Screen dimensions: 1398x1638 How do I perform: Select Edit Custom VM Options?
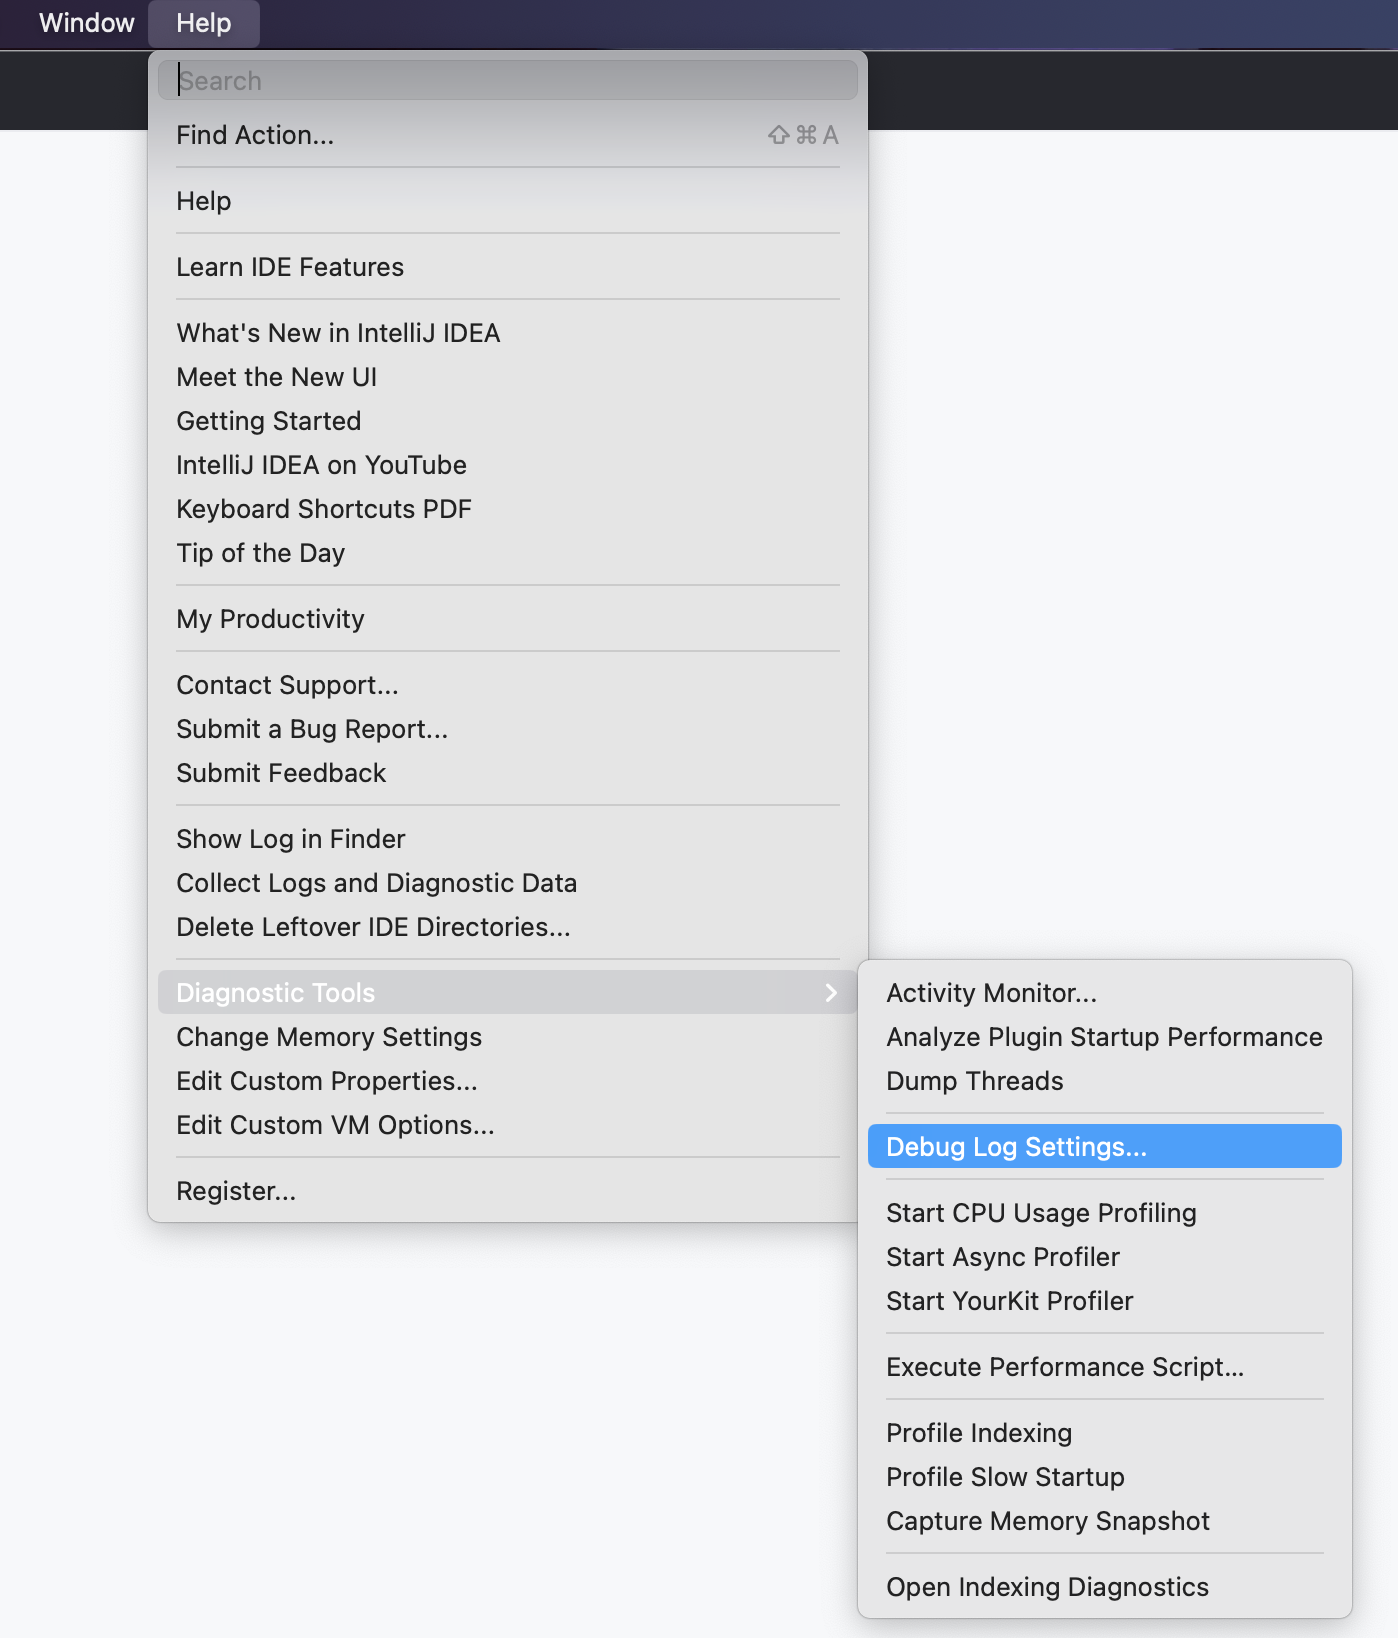(335, 1124)
